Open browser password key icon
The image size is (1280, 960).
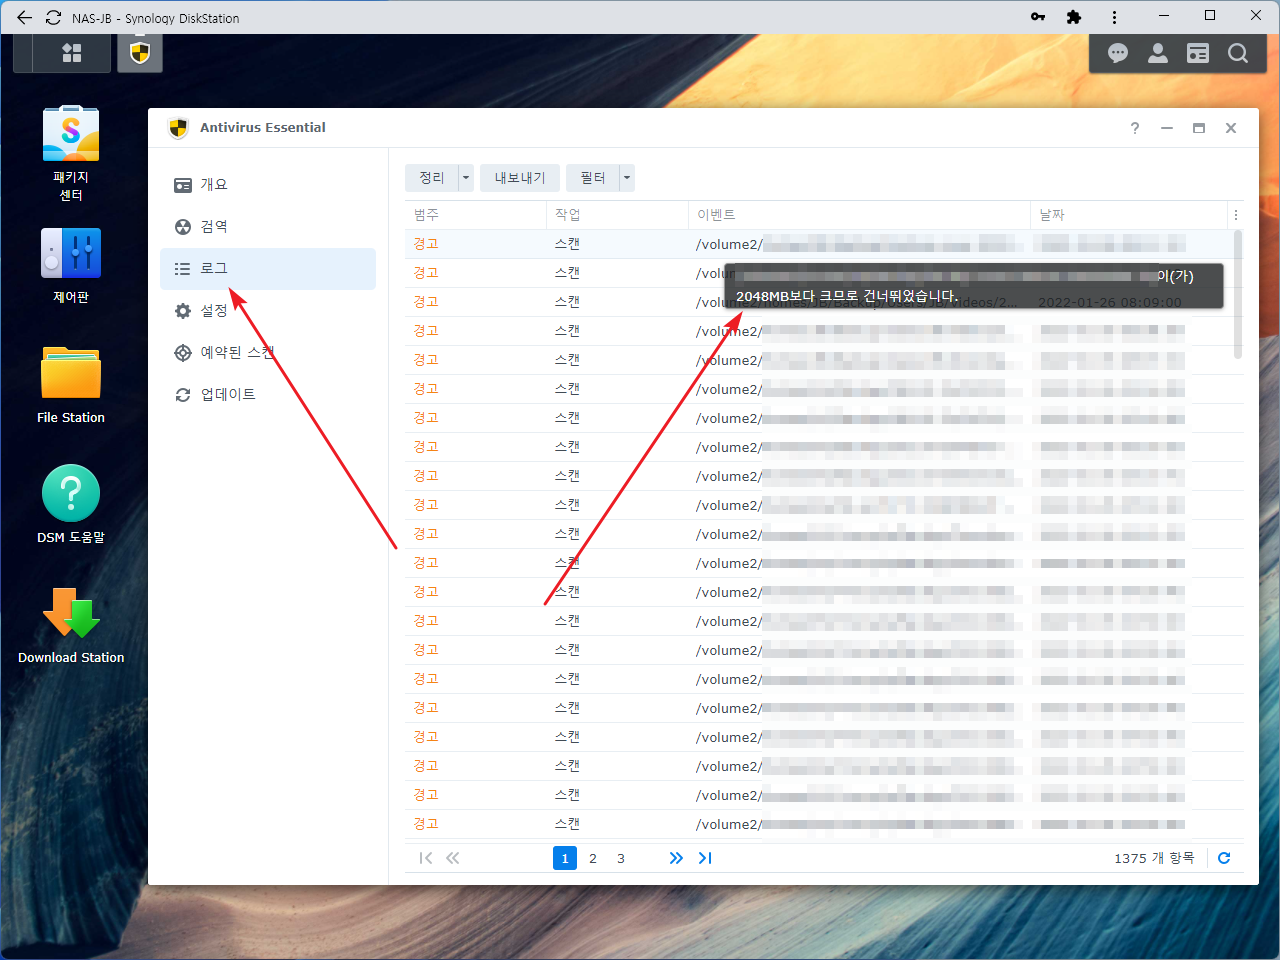[1038, 17]
